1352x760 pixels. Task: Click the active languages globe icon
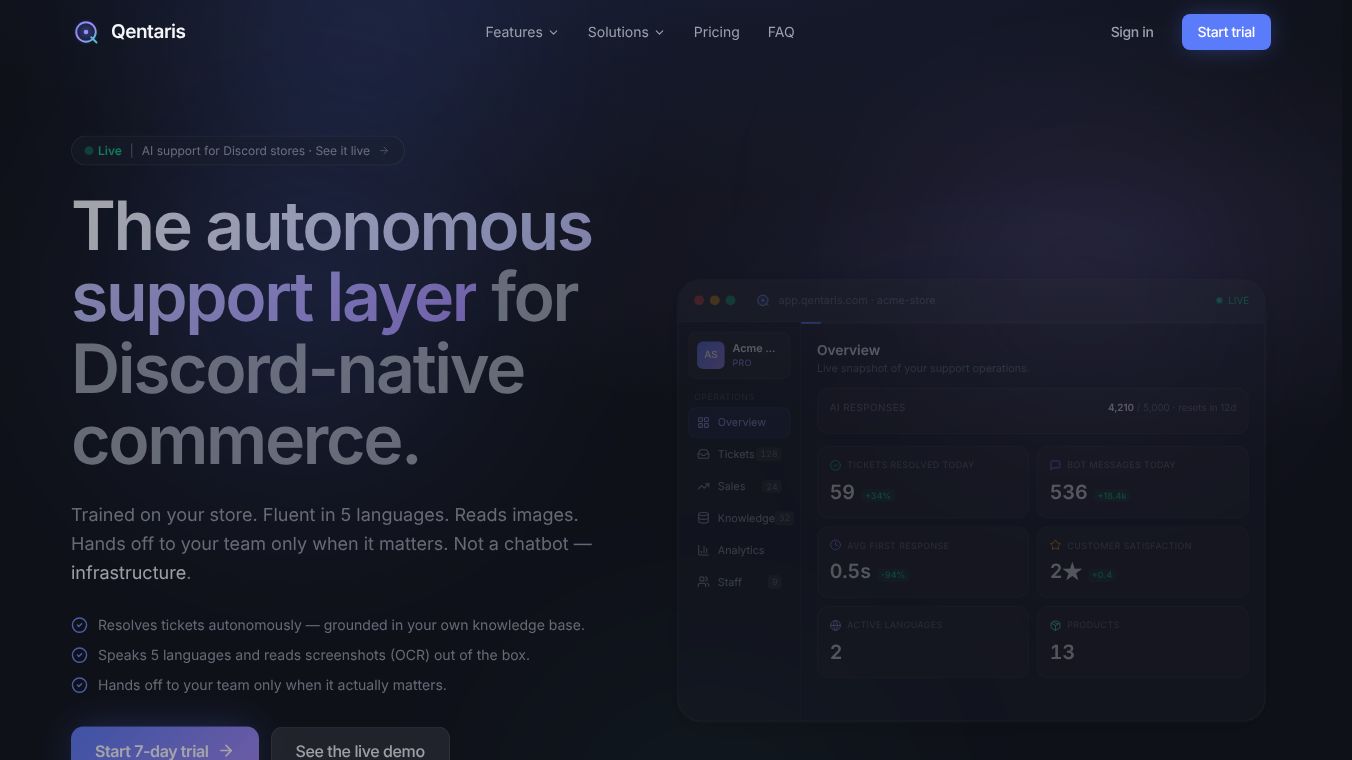[836, 625]
